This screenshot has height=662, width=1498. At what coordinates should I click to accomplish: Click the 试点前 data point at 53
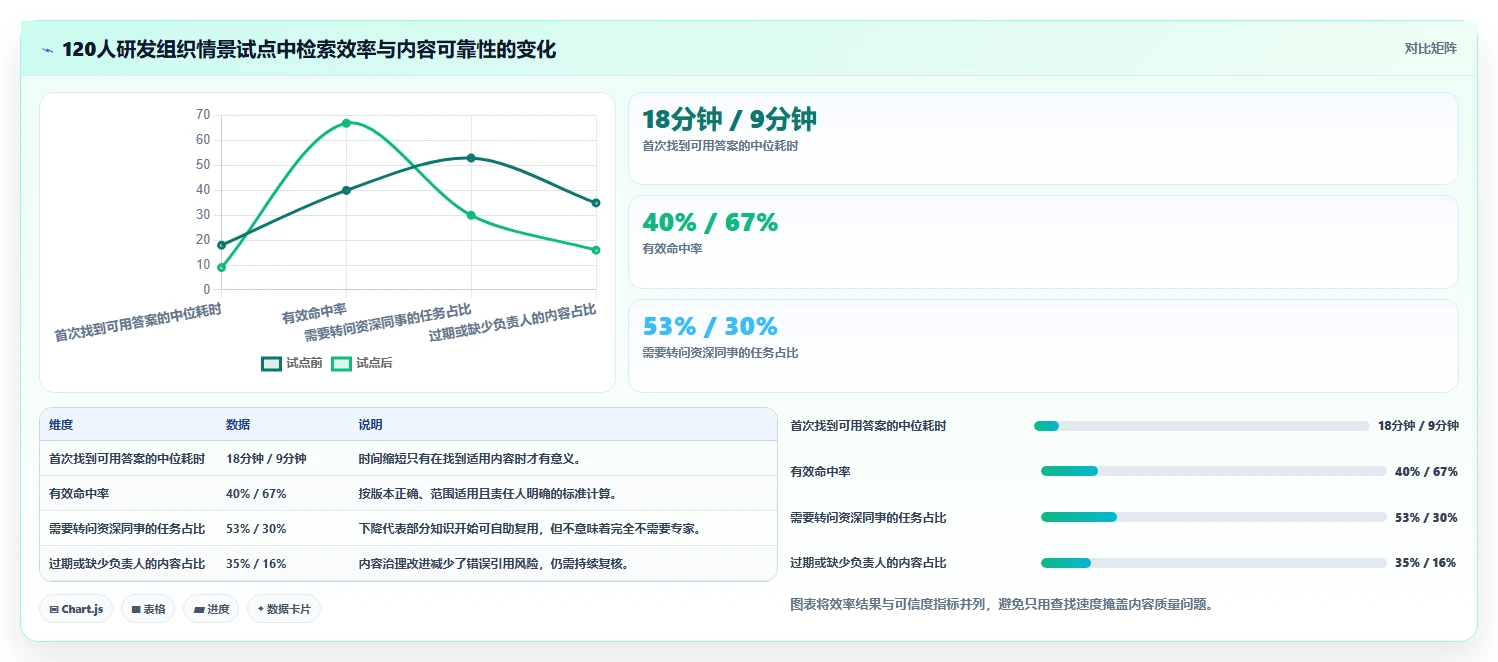coord(471,158)
